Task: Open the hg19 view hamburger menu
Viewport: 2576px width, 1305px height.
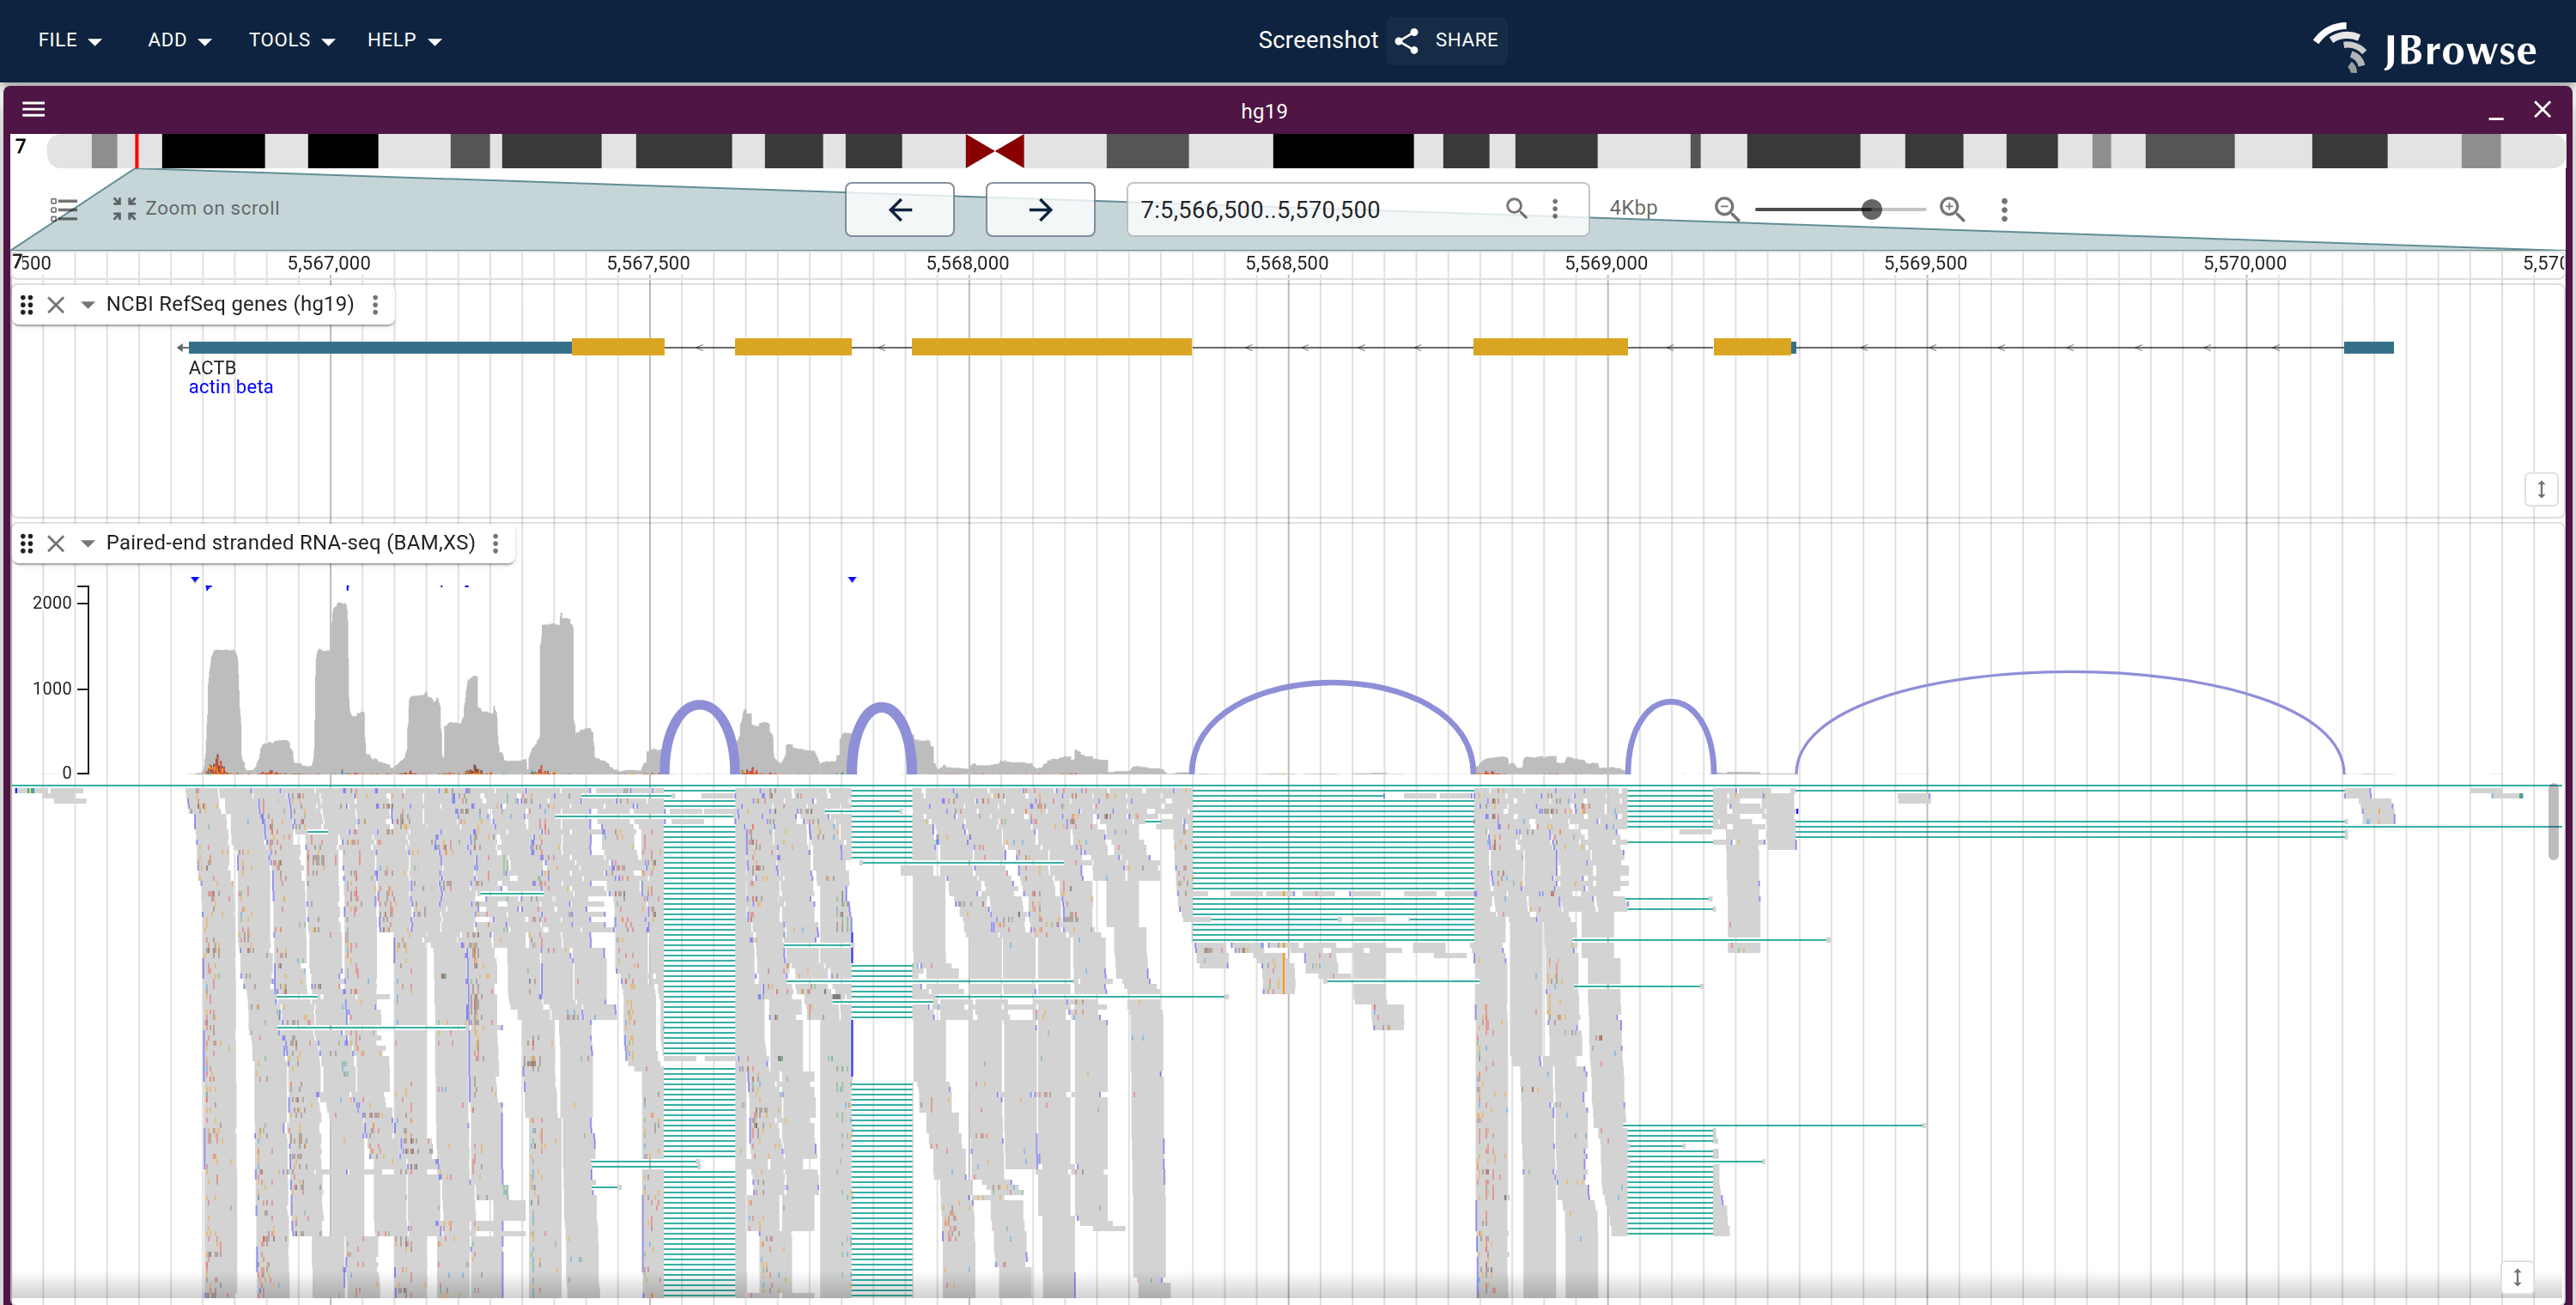Action: 34,110
